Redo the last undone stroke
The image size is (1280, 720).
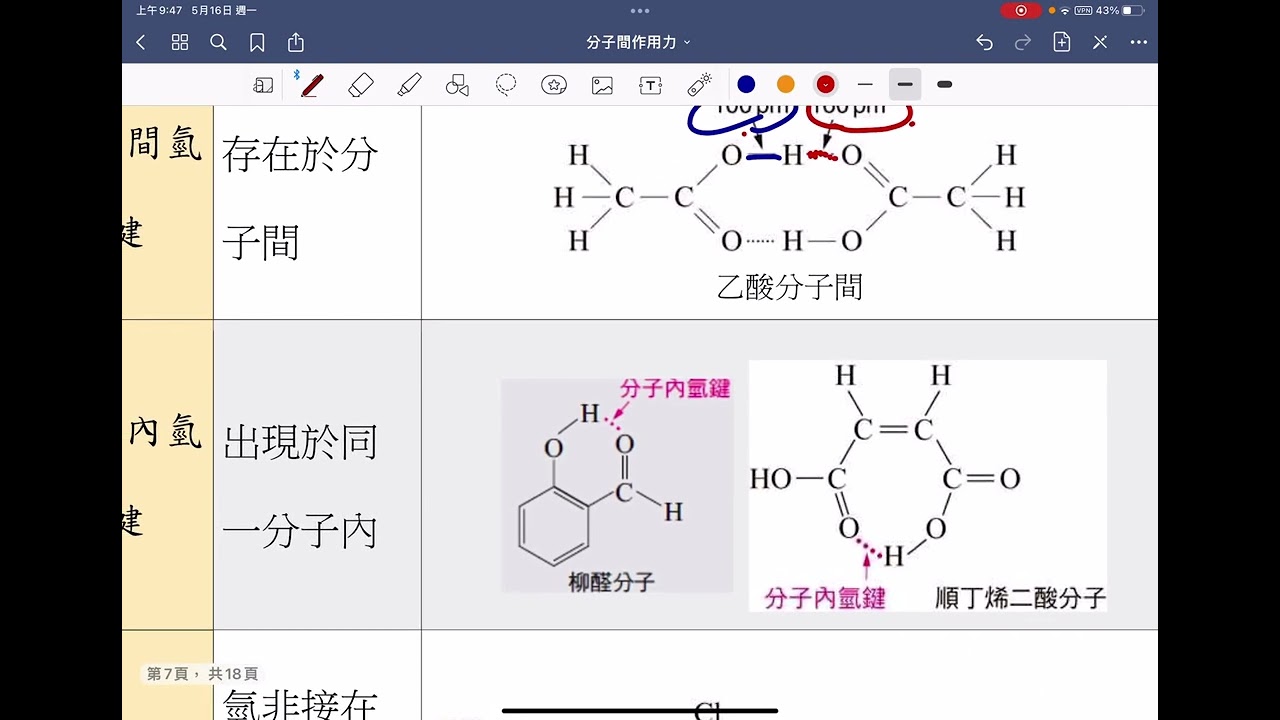pos(1023,42)
